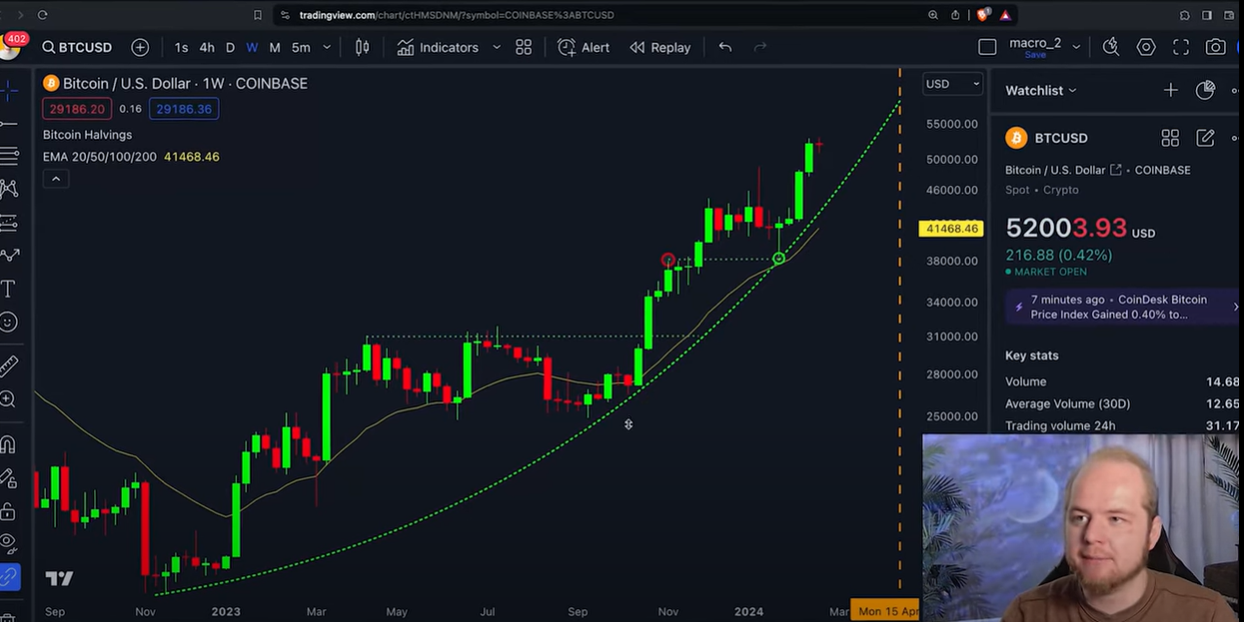Select the EMA 20/50/100/200 indicator label
Image resolution: width=1244 pixels, height=622 pixels.
pyautogui.click(x=100, y=157)
